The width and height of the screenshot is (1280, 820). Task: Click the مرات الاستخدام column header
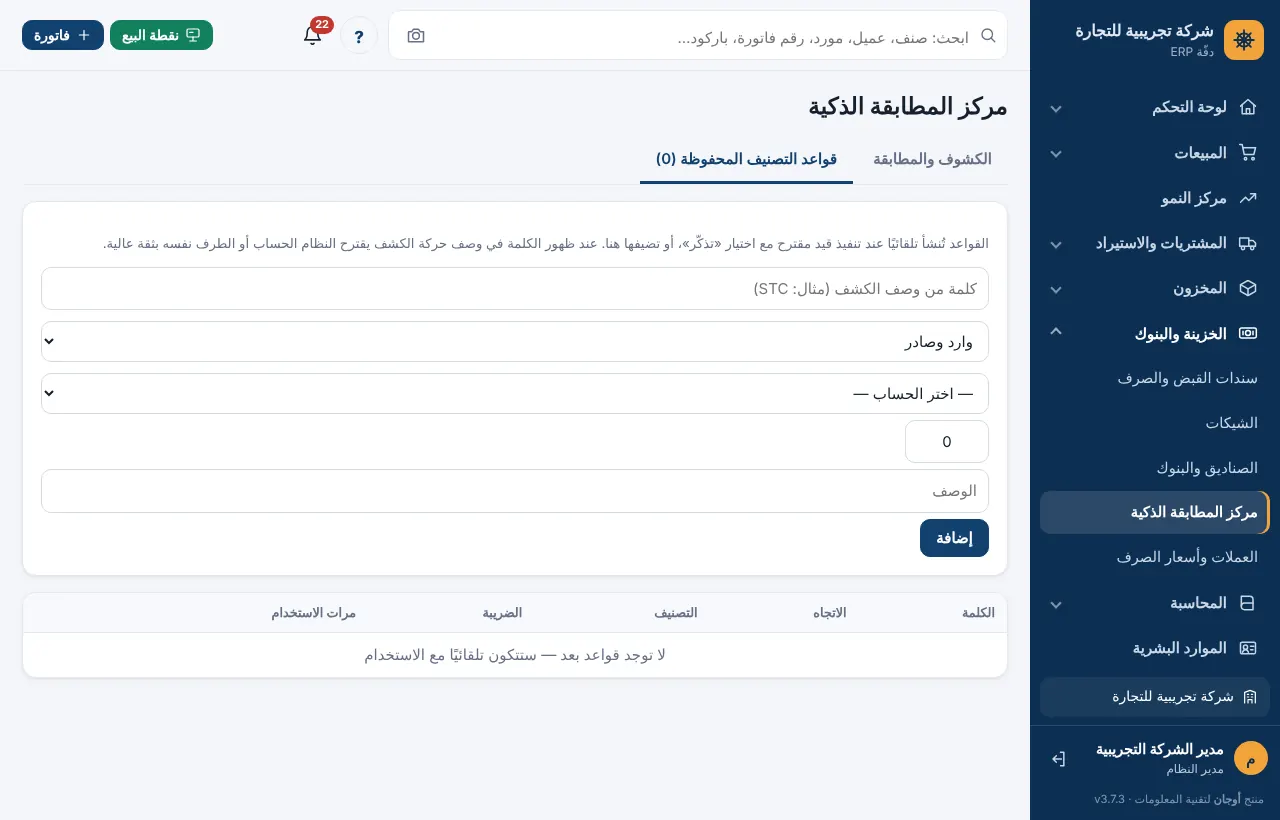click(313, 613)
